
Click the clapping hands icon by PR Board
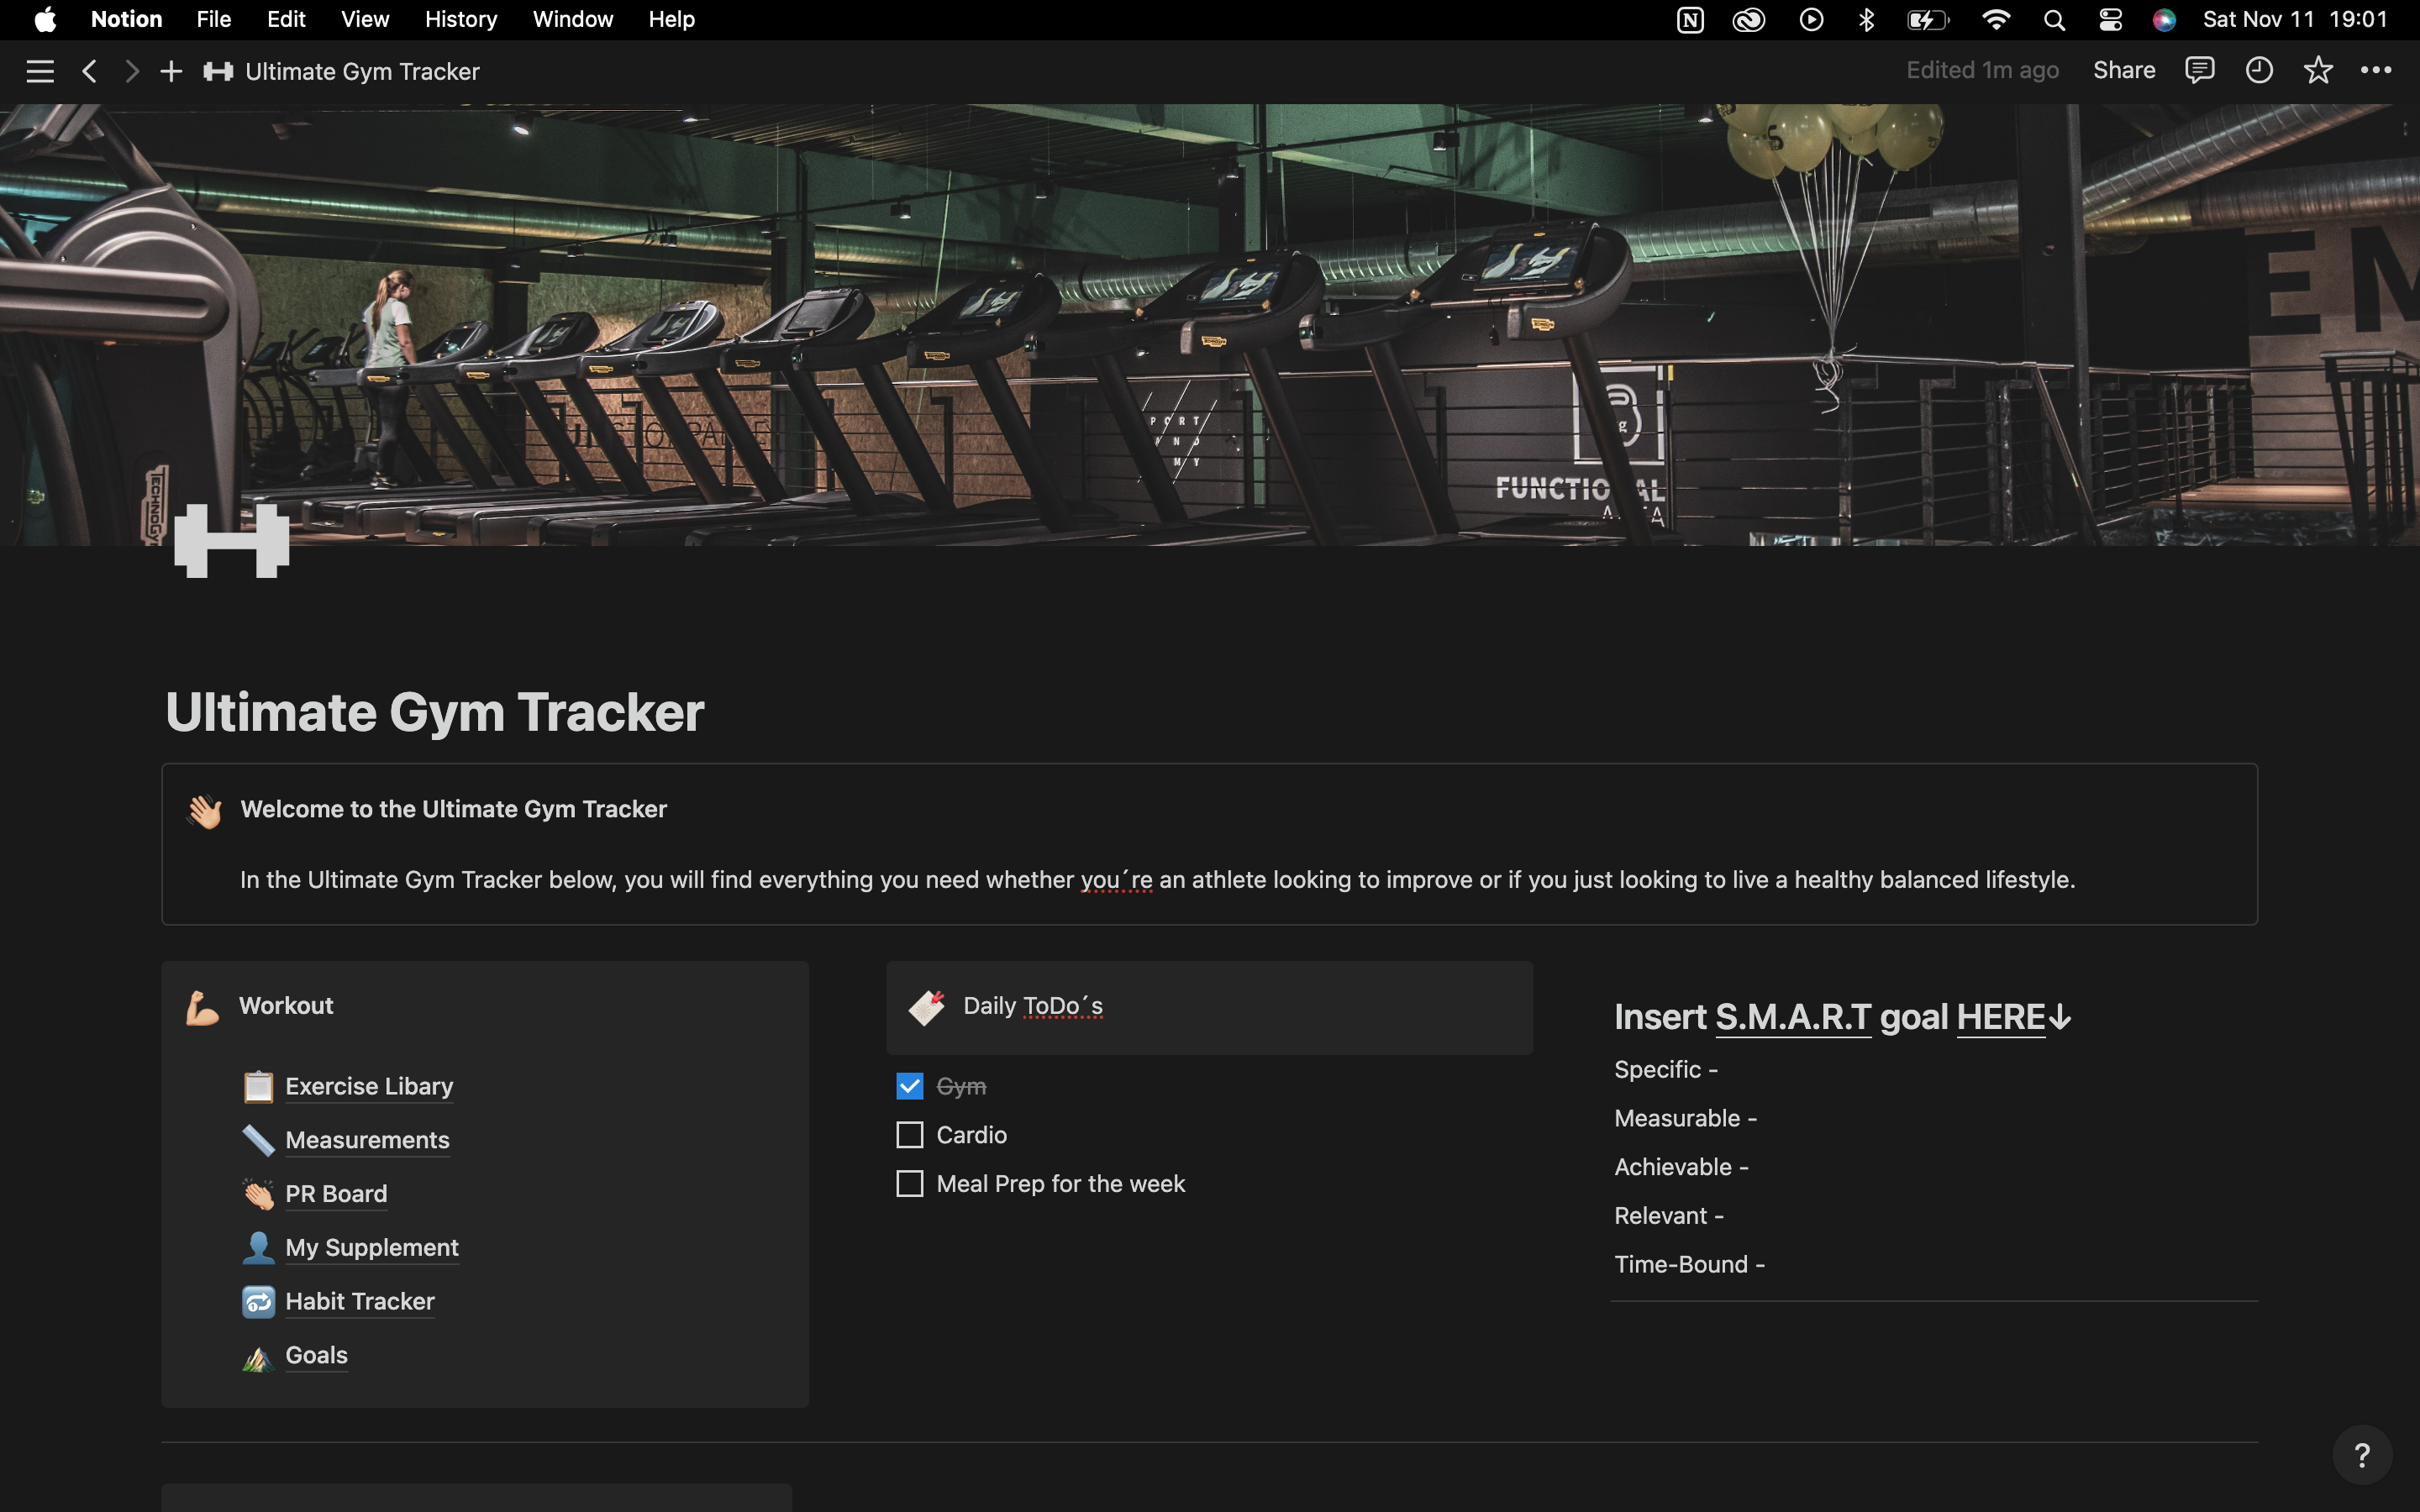coord(258,1194)
